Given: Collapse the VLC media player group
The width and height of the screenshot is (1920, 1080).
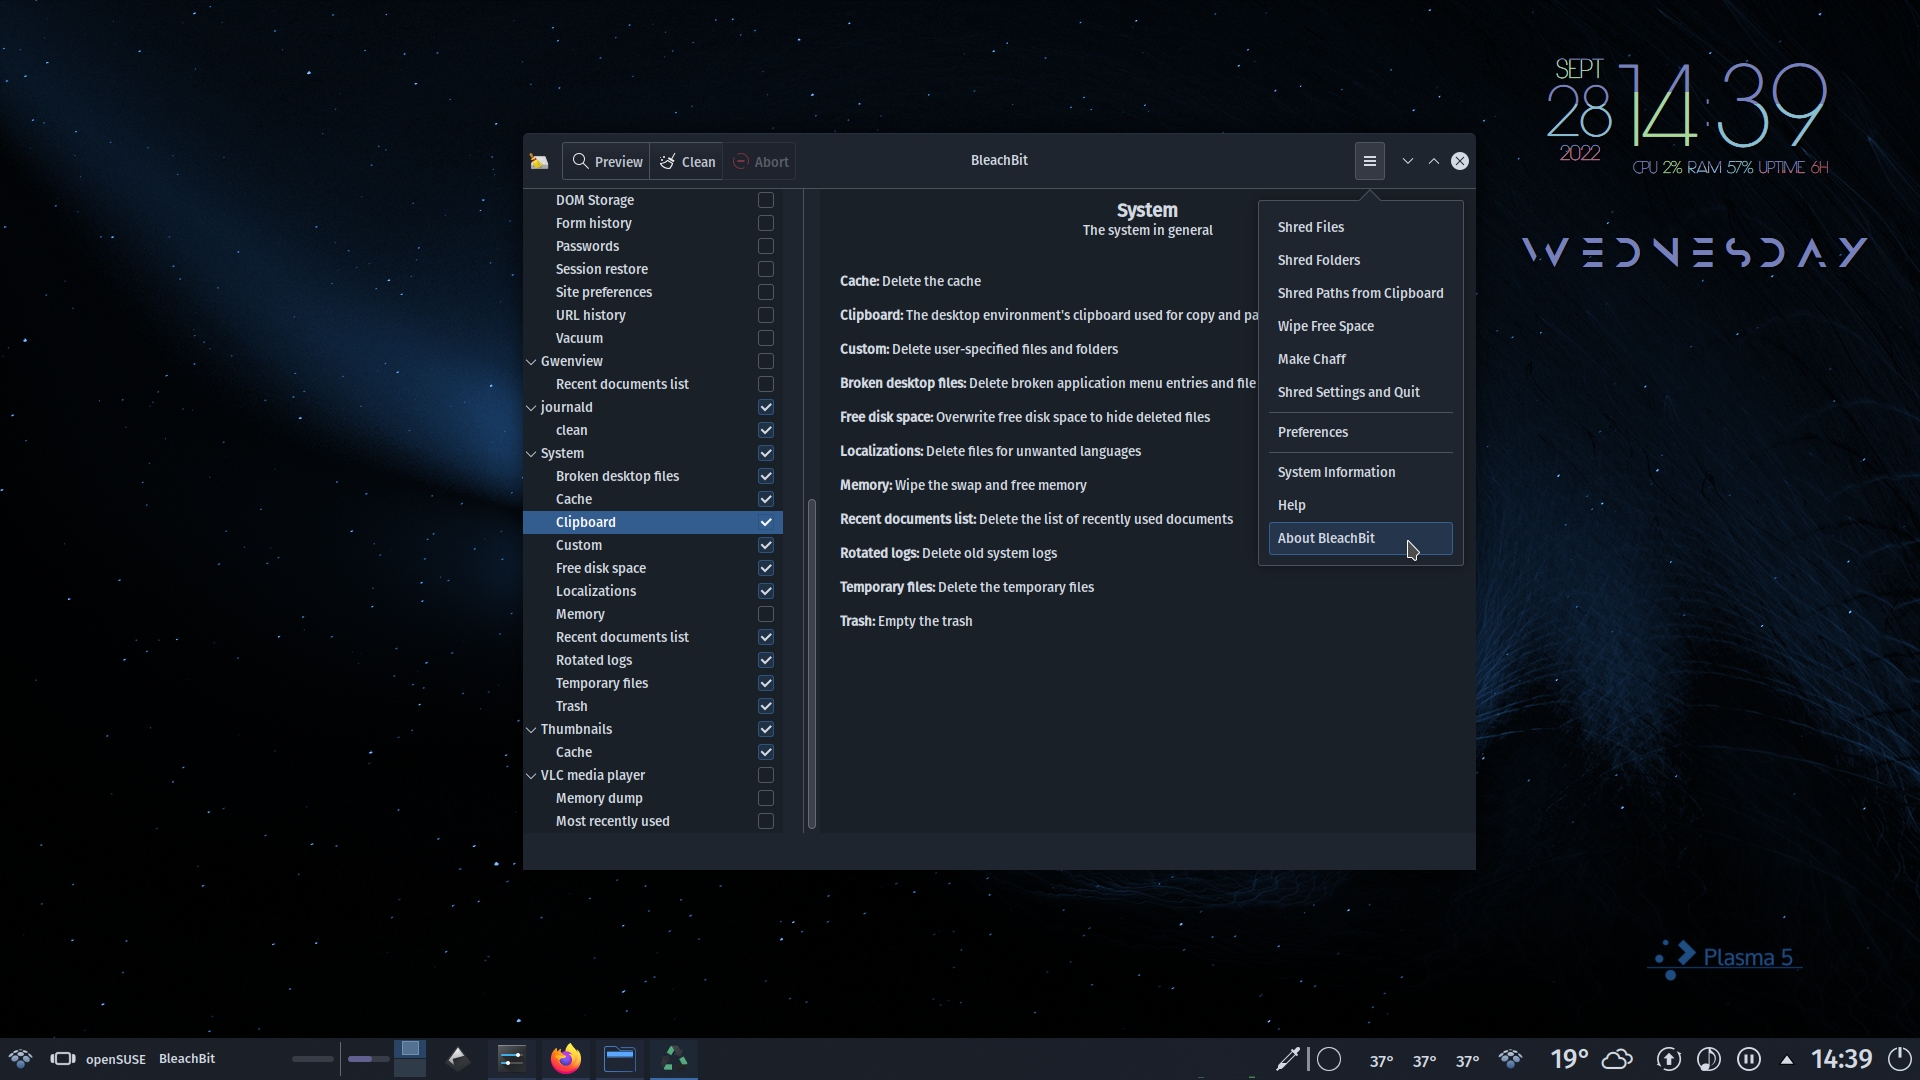Looking at the screenshot, I should click(531, 775).
